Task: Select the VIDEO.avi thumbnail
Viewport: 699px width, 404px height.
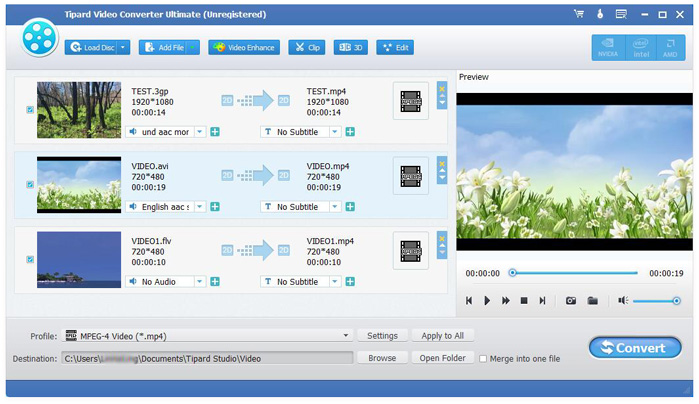Action: (79, 185)
